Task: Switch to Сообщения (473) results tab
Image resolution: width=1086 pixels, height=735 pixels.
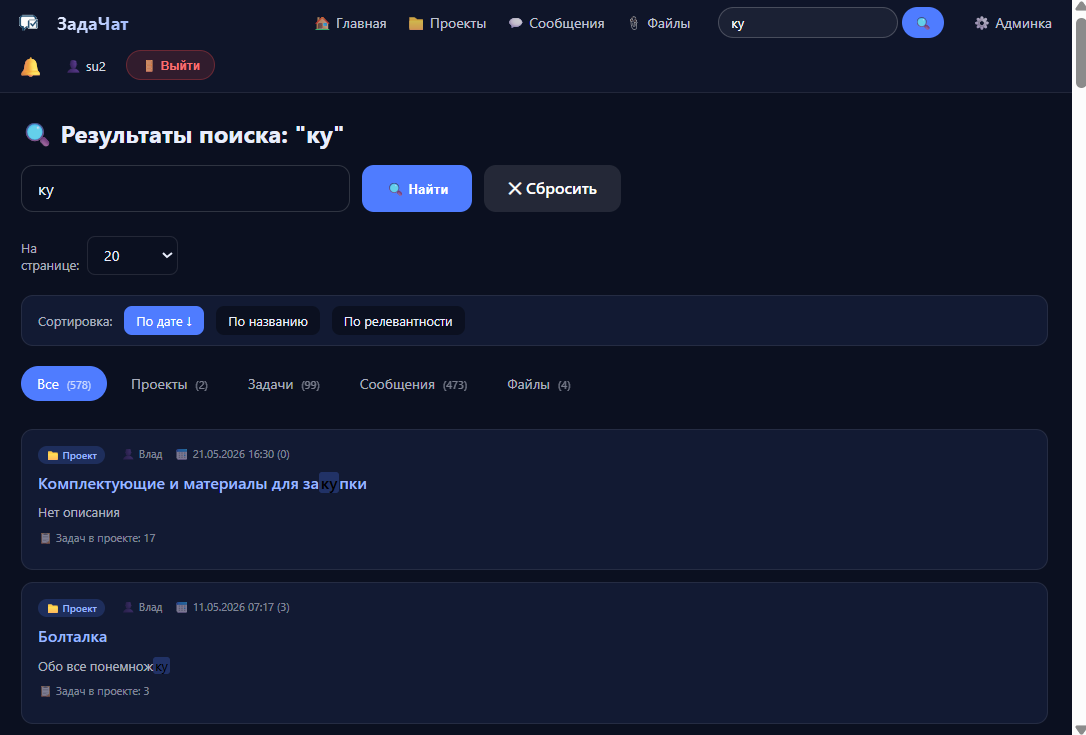Action: (413, 384)
